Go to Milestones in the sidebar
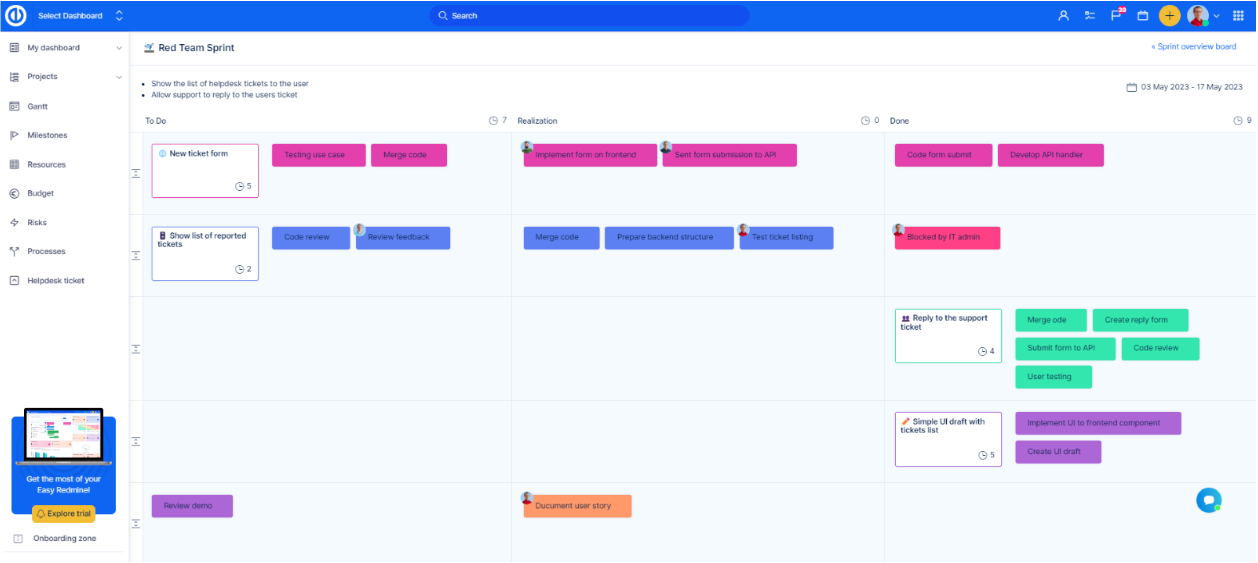1258x563 pixels. 46,135
